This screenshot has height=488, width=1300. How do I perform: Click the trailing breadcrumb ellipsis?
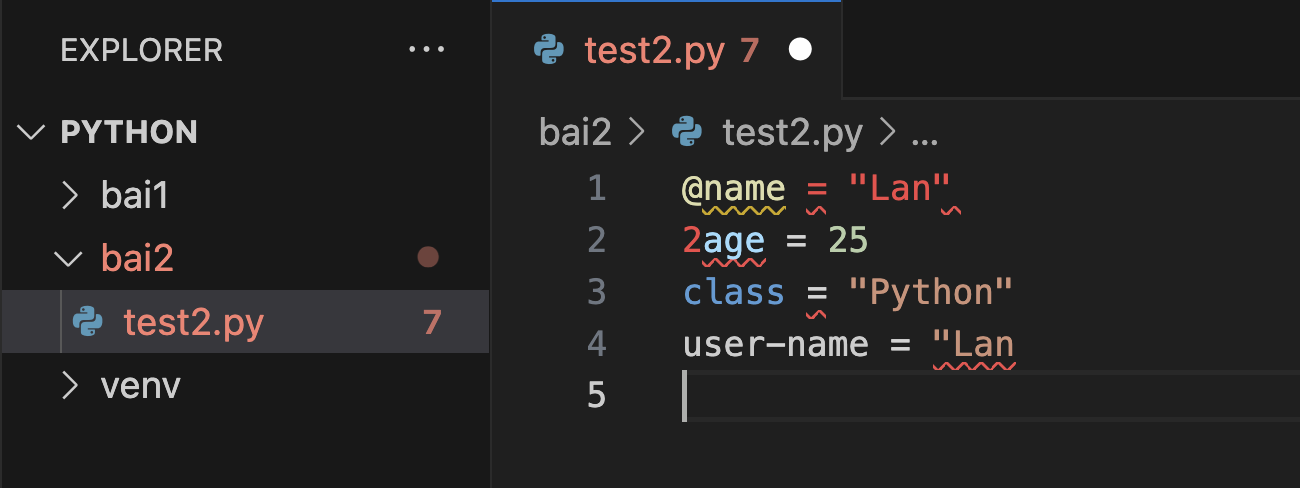[921, 133]
